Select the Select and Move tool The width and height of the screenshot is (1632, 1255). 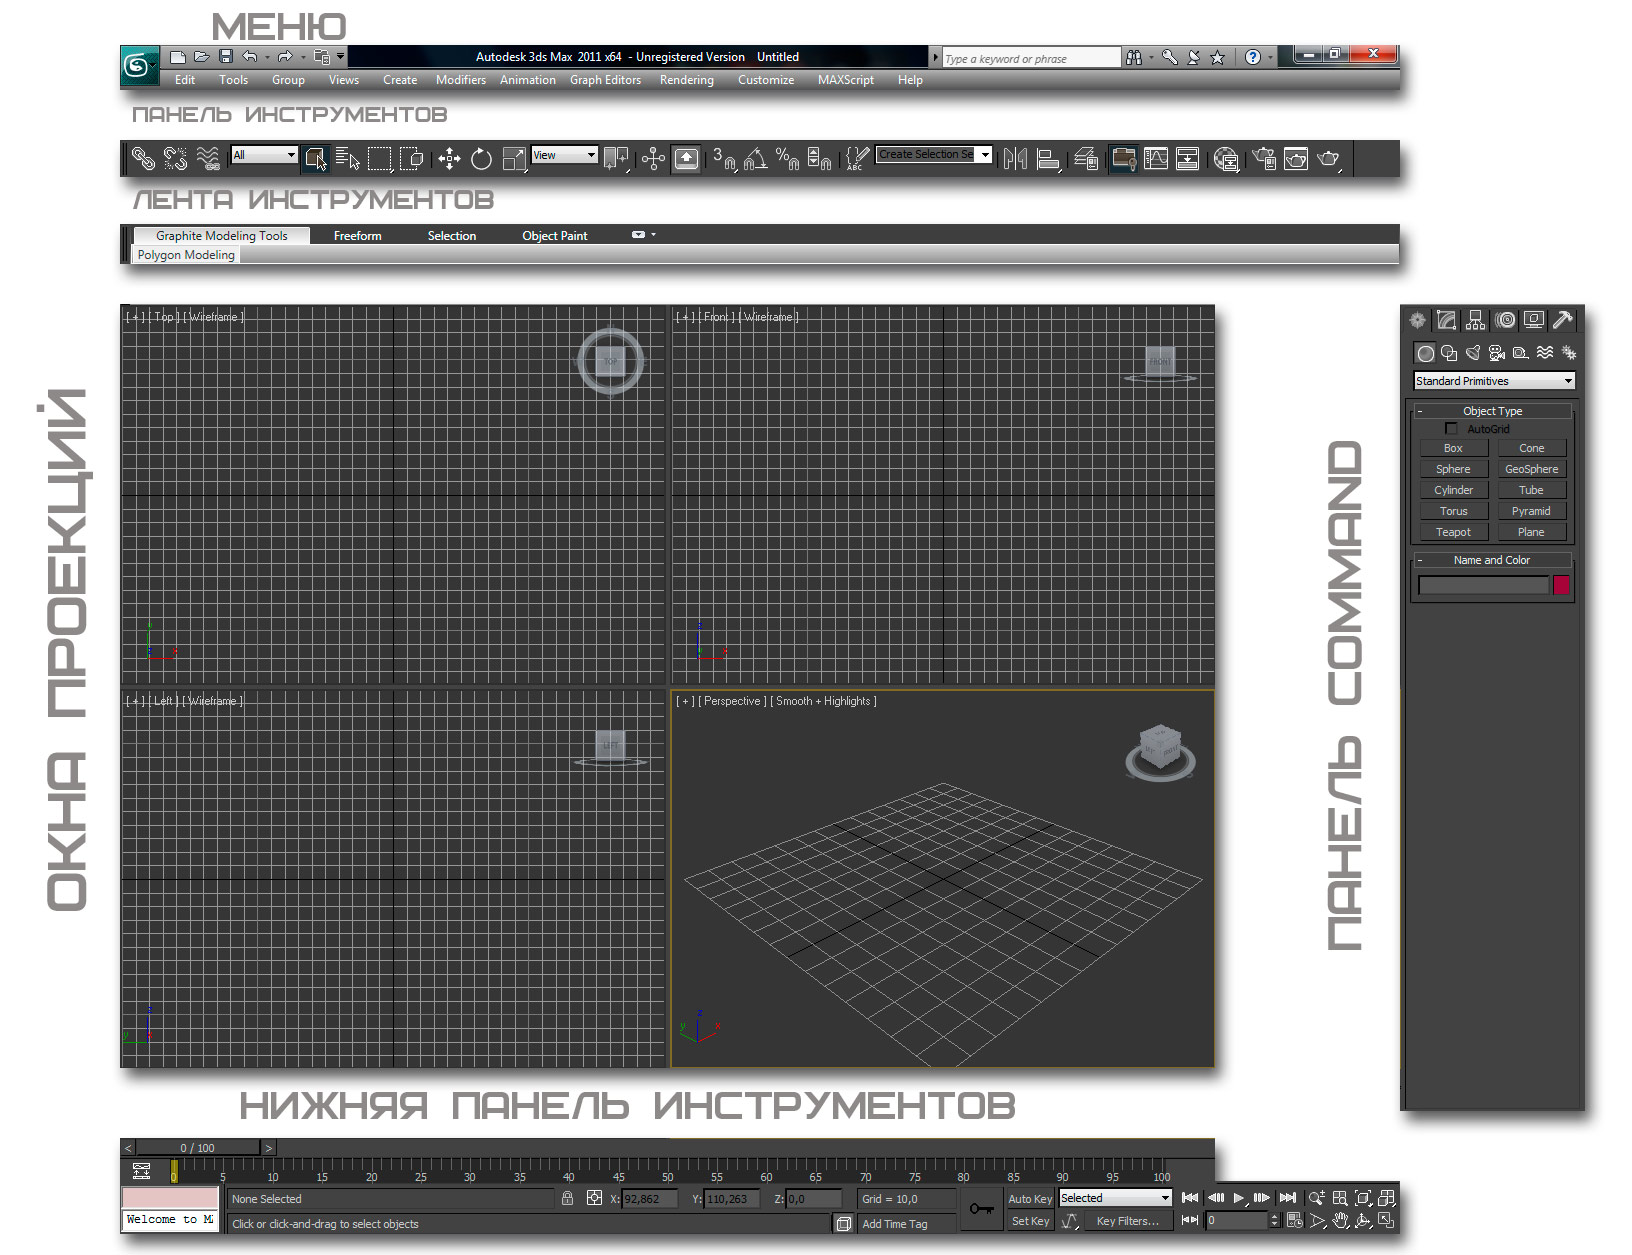(x=449, y=158)
